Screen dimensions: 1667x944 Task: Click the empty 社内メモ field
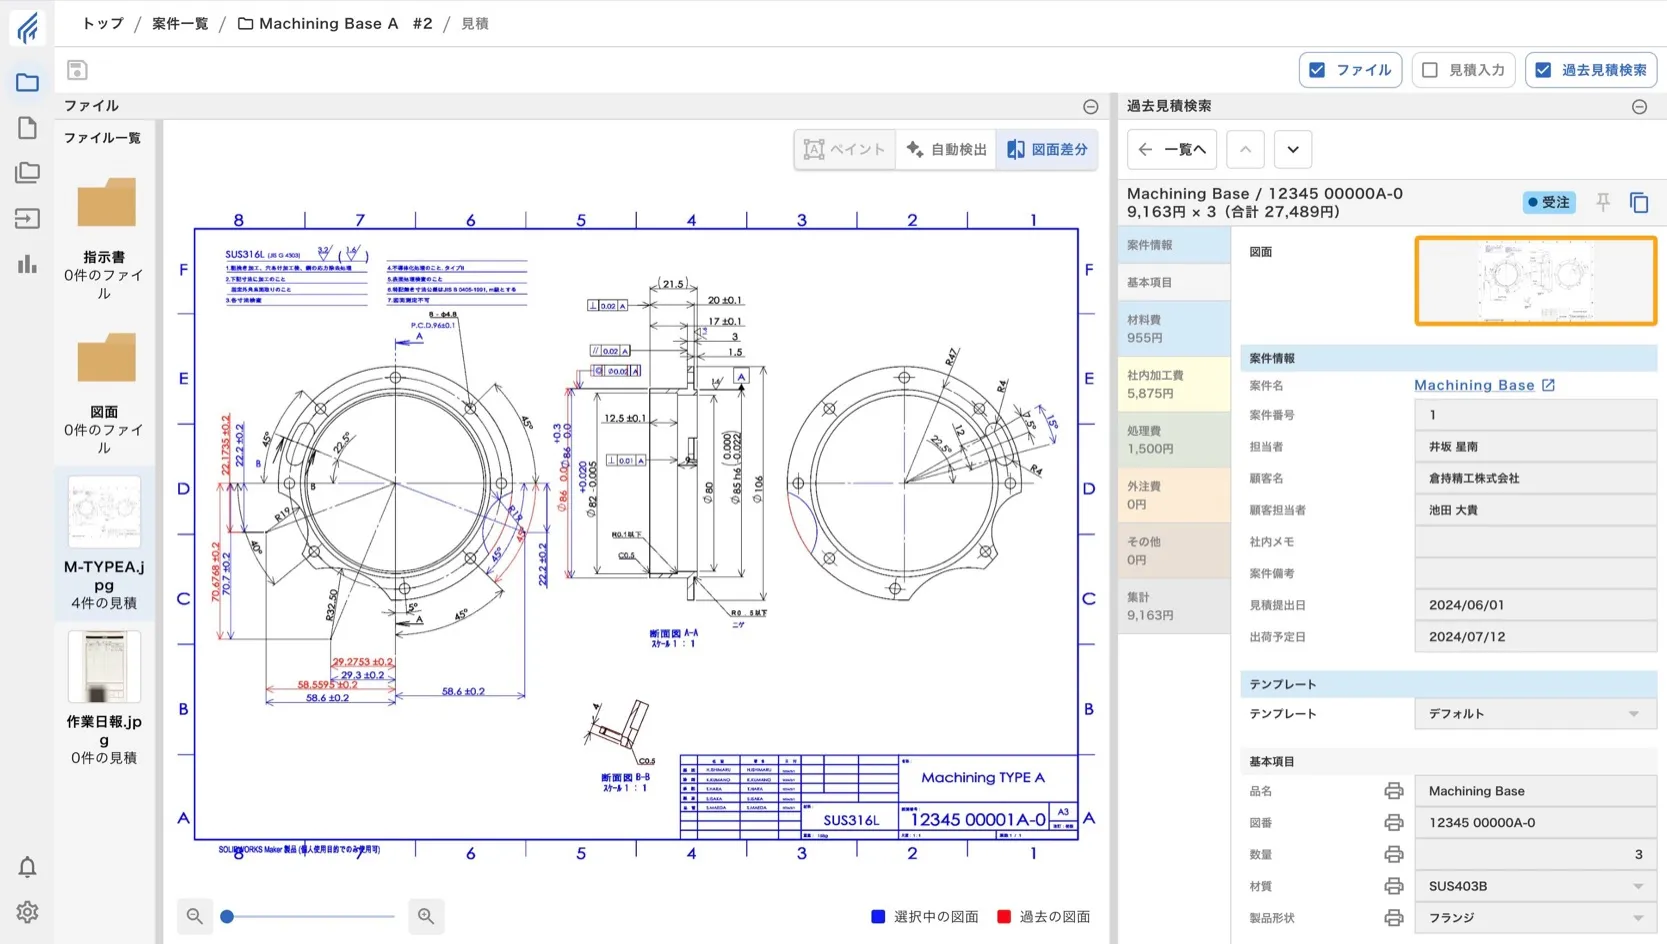click(x=1535, y=542)
